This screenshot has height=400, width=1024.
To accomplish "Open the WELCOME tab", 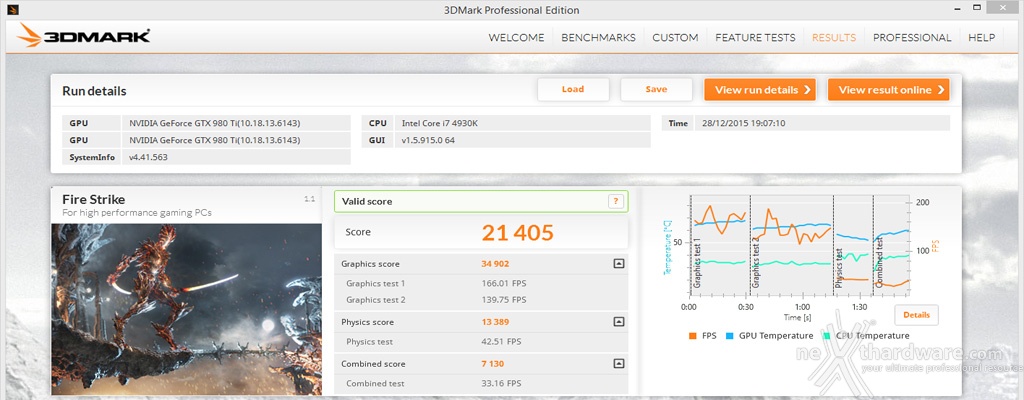I will click(x=516, y=38).
